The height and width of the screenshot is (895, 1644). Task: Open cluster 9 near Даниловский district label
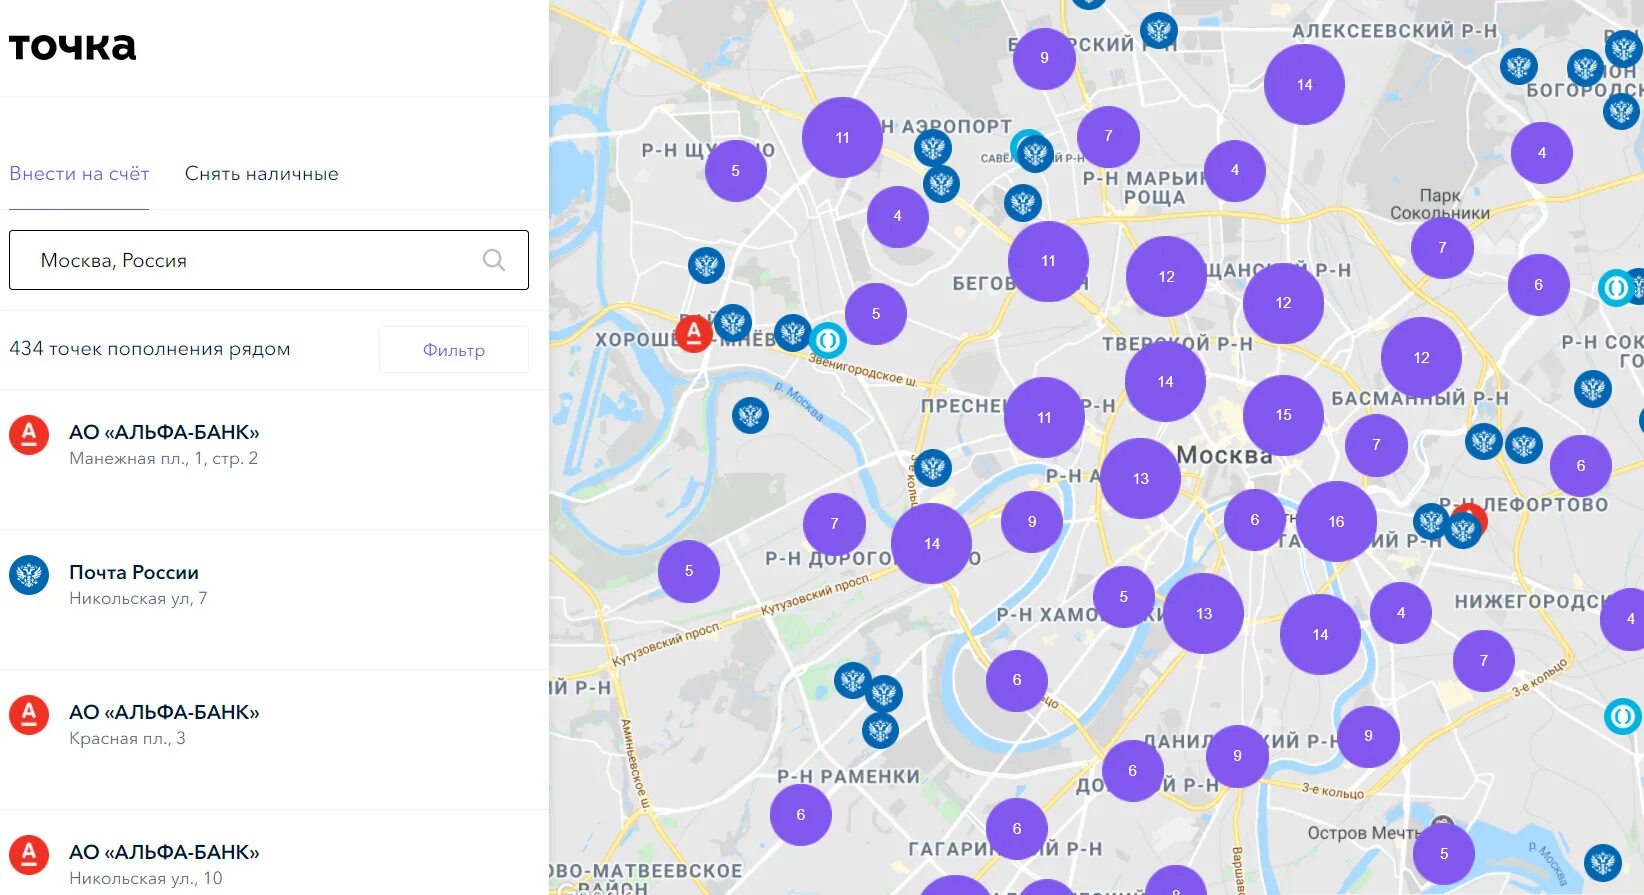click(1237, 756)
